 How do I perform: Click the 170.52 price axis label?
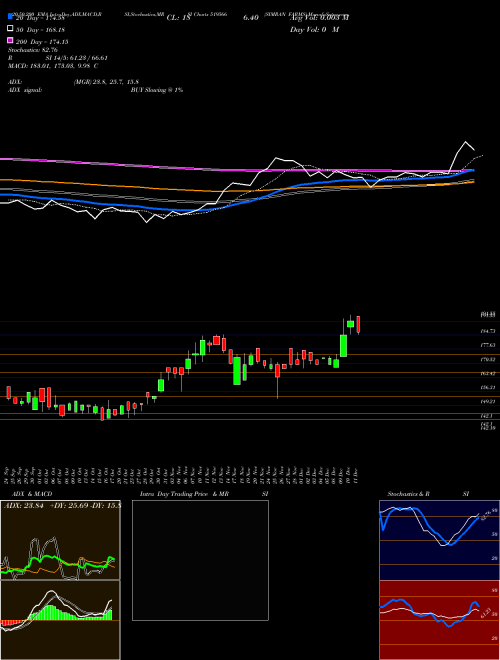pyautogui.click(x=487, y=359)
